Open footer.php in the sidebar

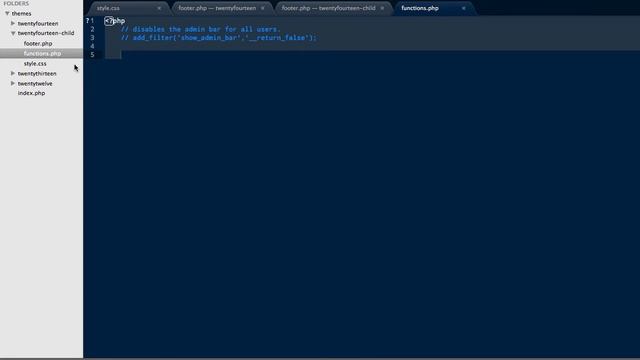[38, 43]
